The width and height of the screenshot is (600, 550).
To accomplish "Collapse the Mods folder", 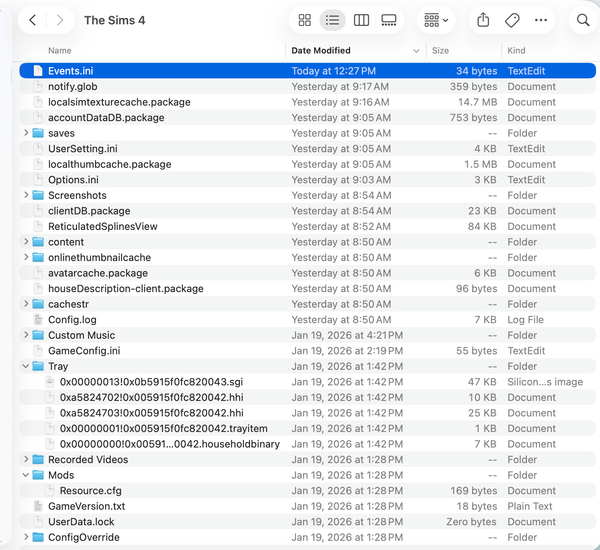I will (x=26, y=476).
